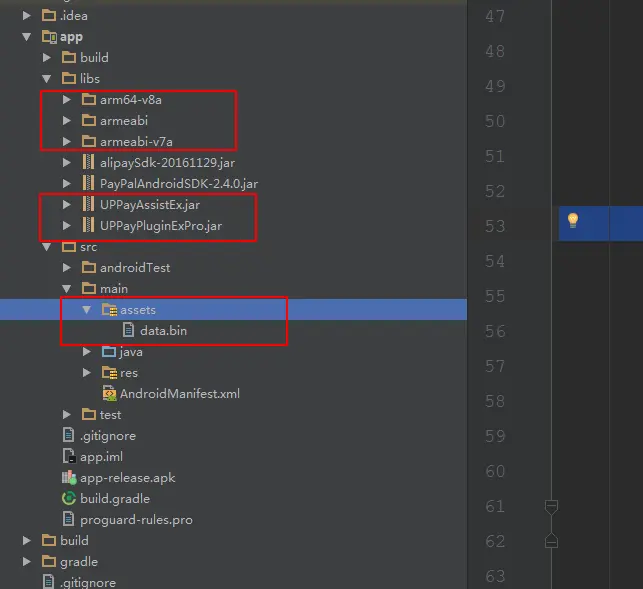Click the app .gitignore file icon
This screenshot has height=589, width=643.
[x=68, y=435]
